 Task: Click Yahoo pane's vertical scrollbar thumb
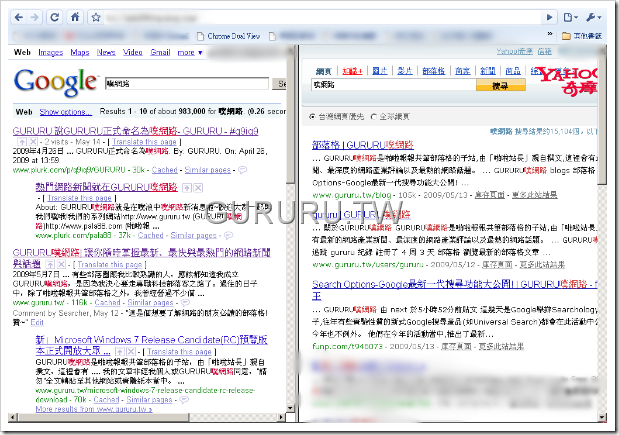coord(602,118)
